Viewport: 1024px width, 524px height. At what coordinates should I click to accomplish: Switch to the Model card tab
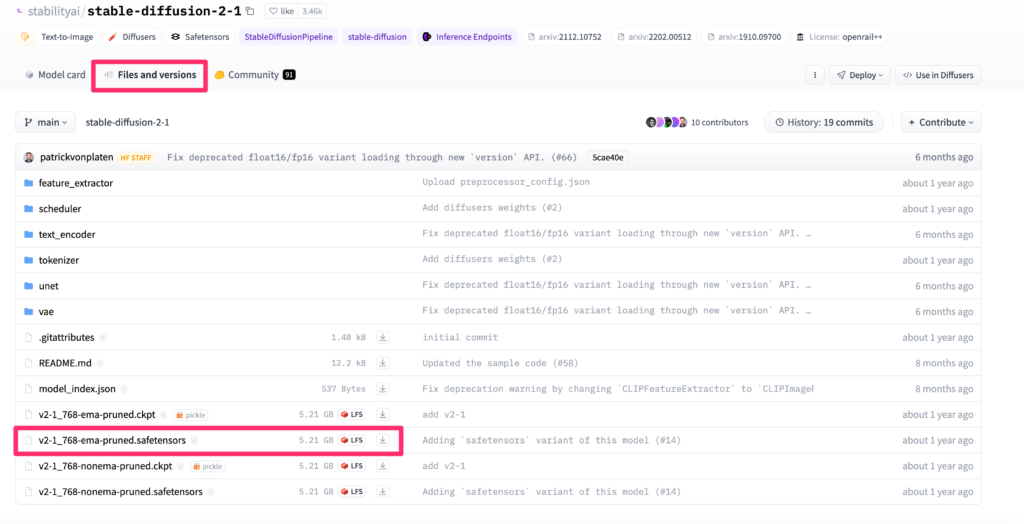pyautogui.click(x=55, y=75)
